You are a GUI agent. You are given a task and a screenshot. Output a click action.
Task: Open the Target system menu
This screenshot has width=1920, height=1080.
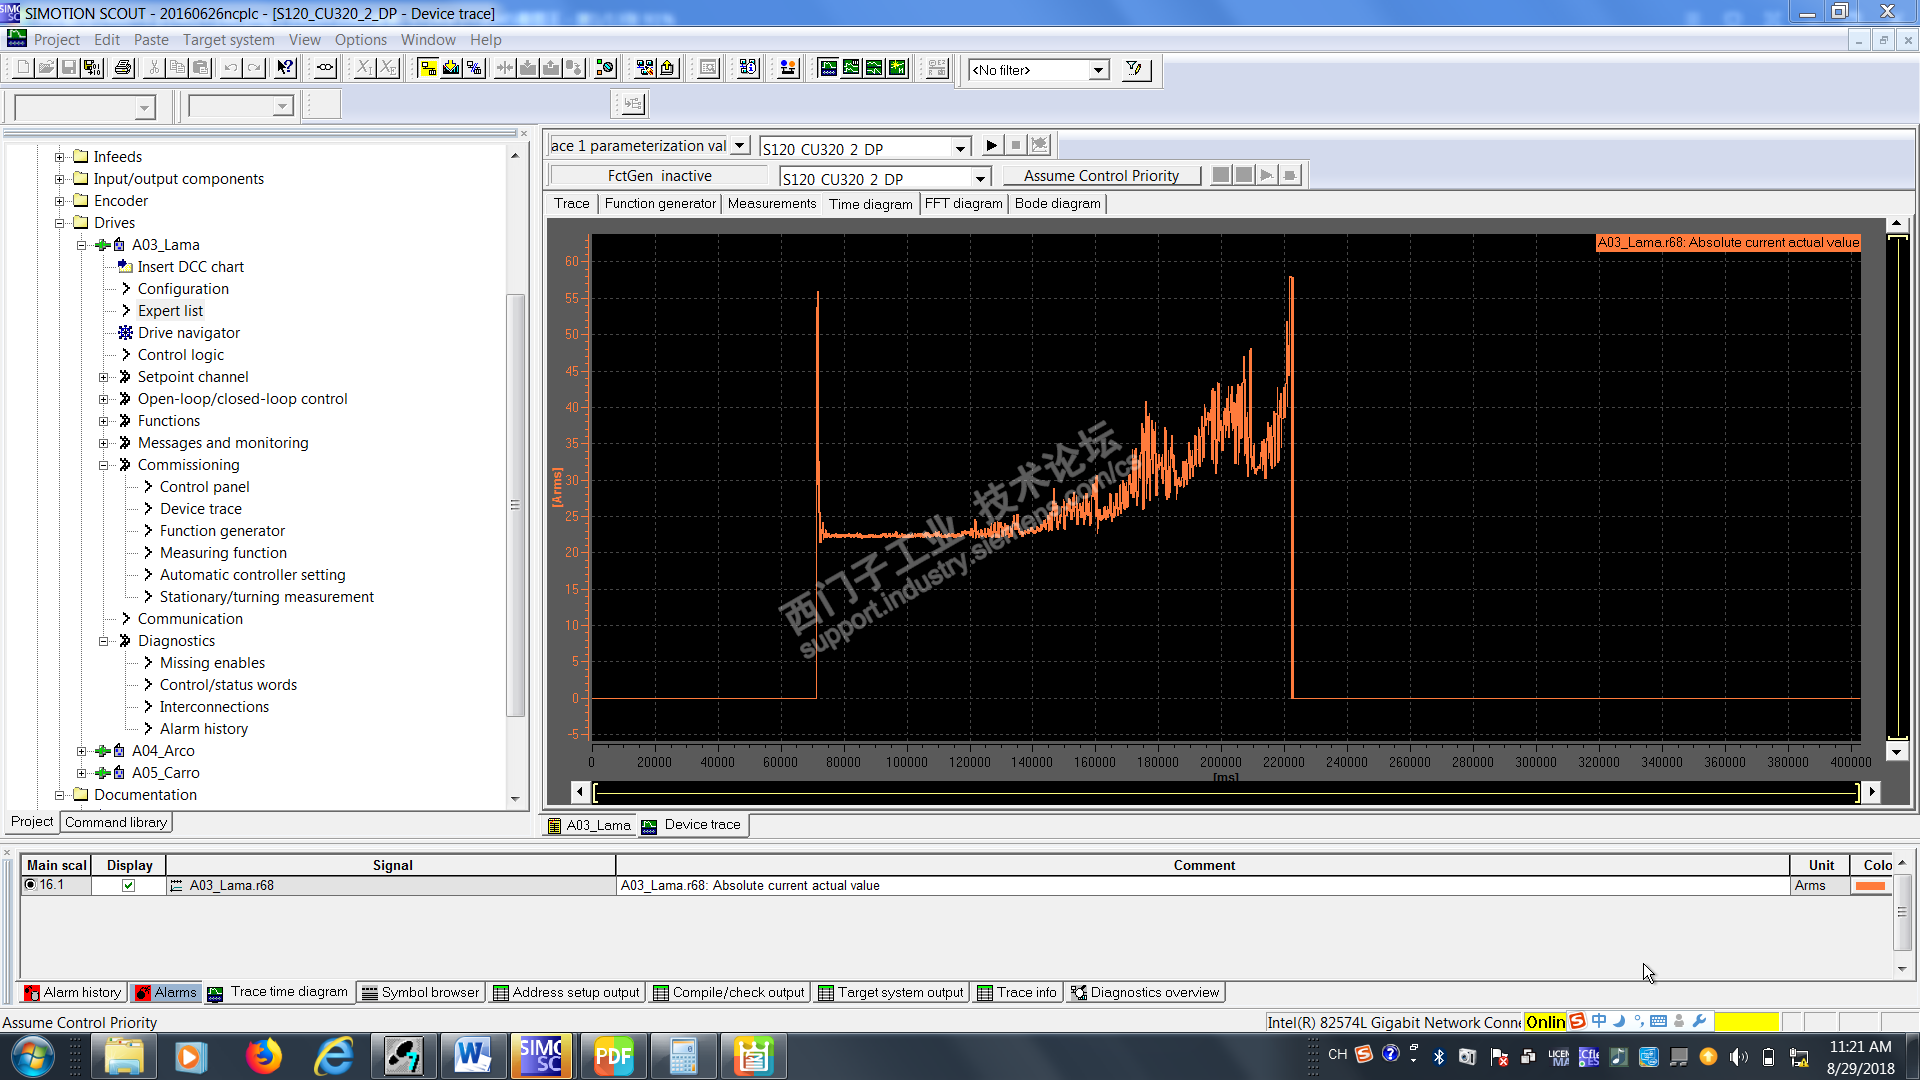228,40
